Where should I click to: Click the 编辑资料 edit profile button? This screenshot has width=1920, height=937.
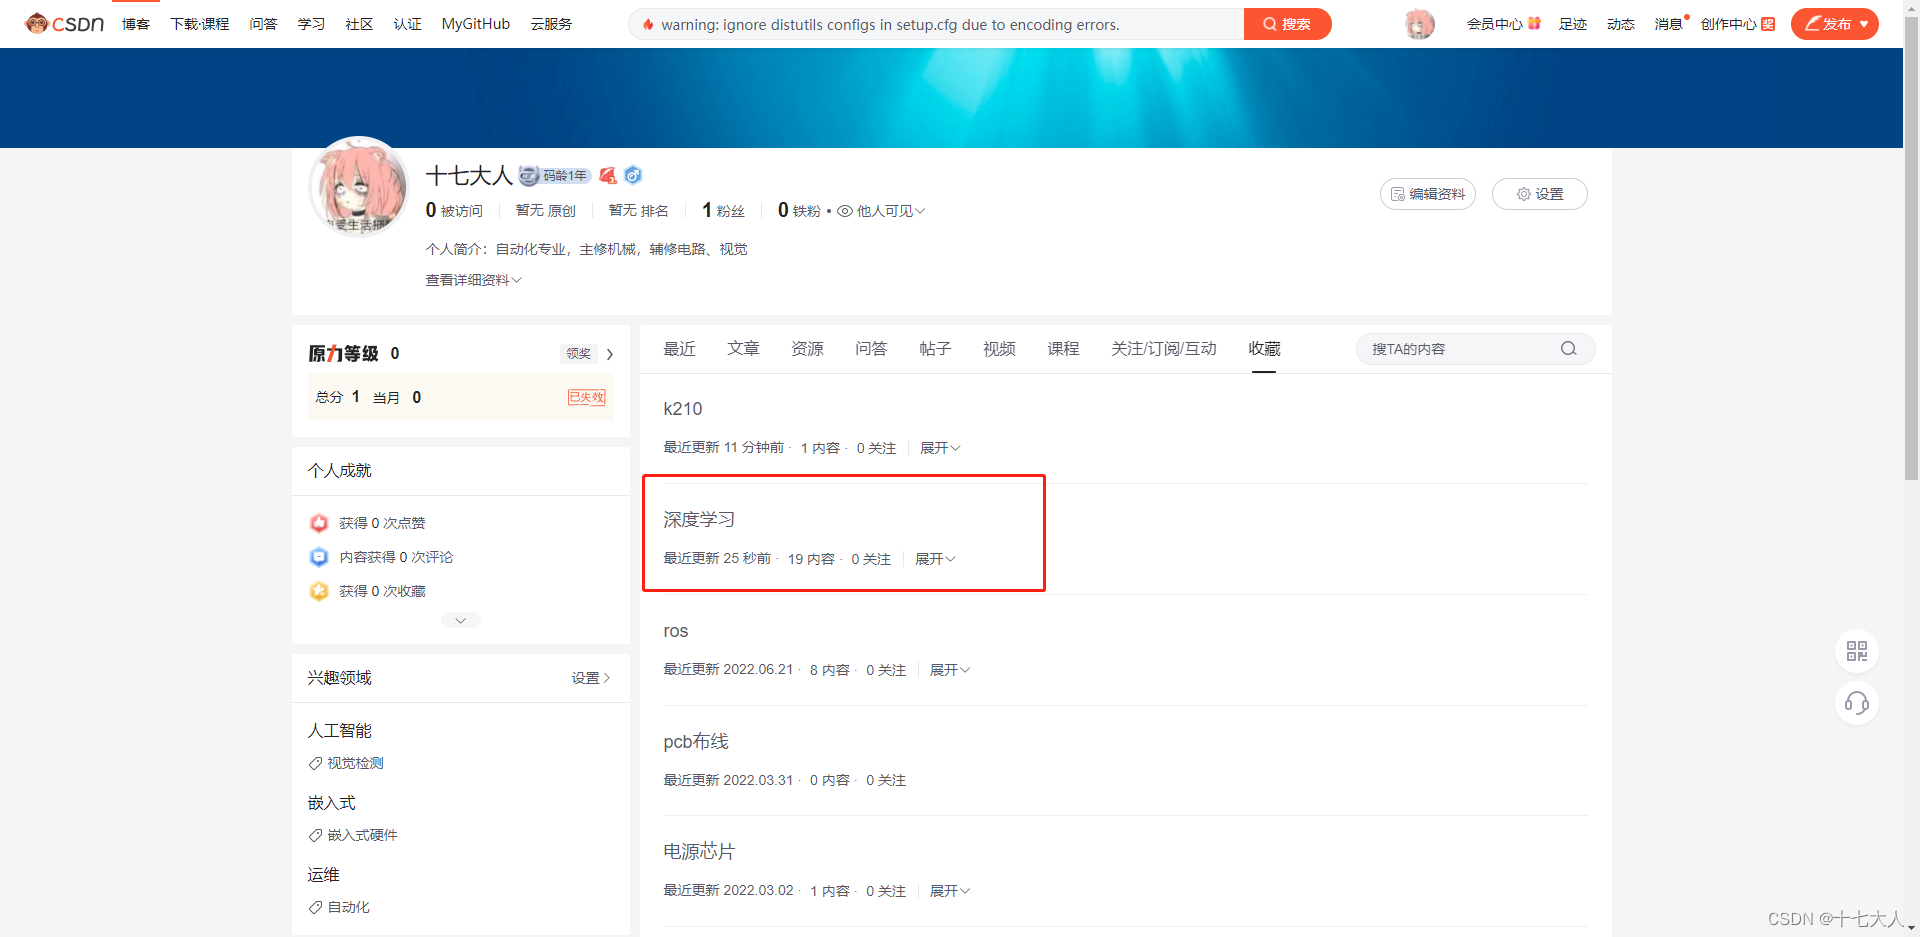(1427, 194)
